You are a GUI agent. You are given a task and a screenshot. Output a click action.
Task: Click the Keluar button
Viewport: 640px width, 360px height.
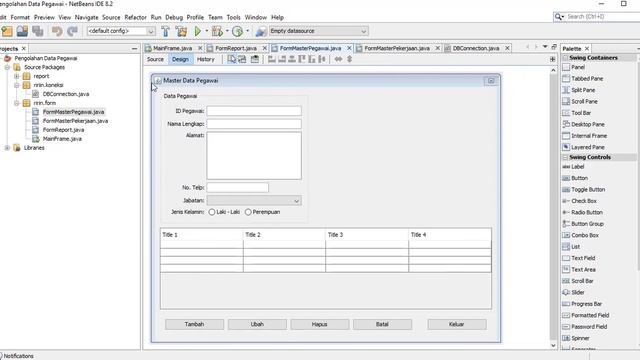pyautogui.click(x=457, y=324)
